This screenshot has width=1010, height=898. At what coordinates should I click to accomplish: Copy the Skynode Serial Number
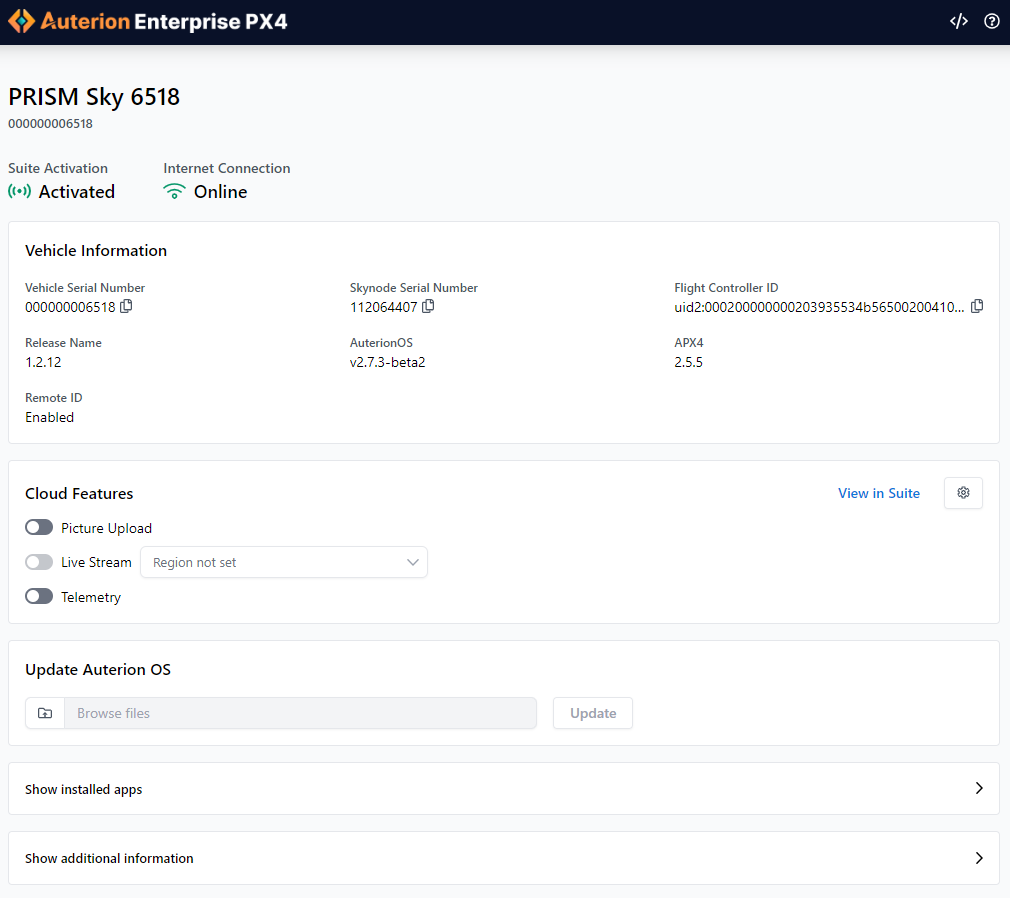tap(428, 306)
